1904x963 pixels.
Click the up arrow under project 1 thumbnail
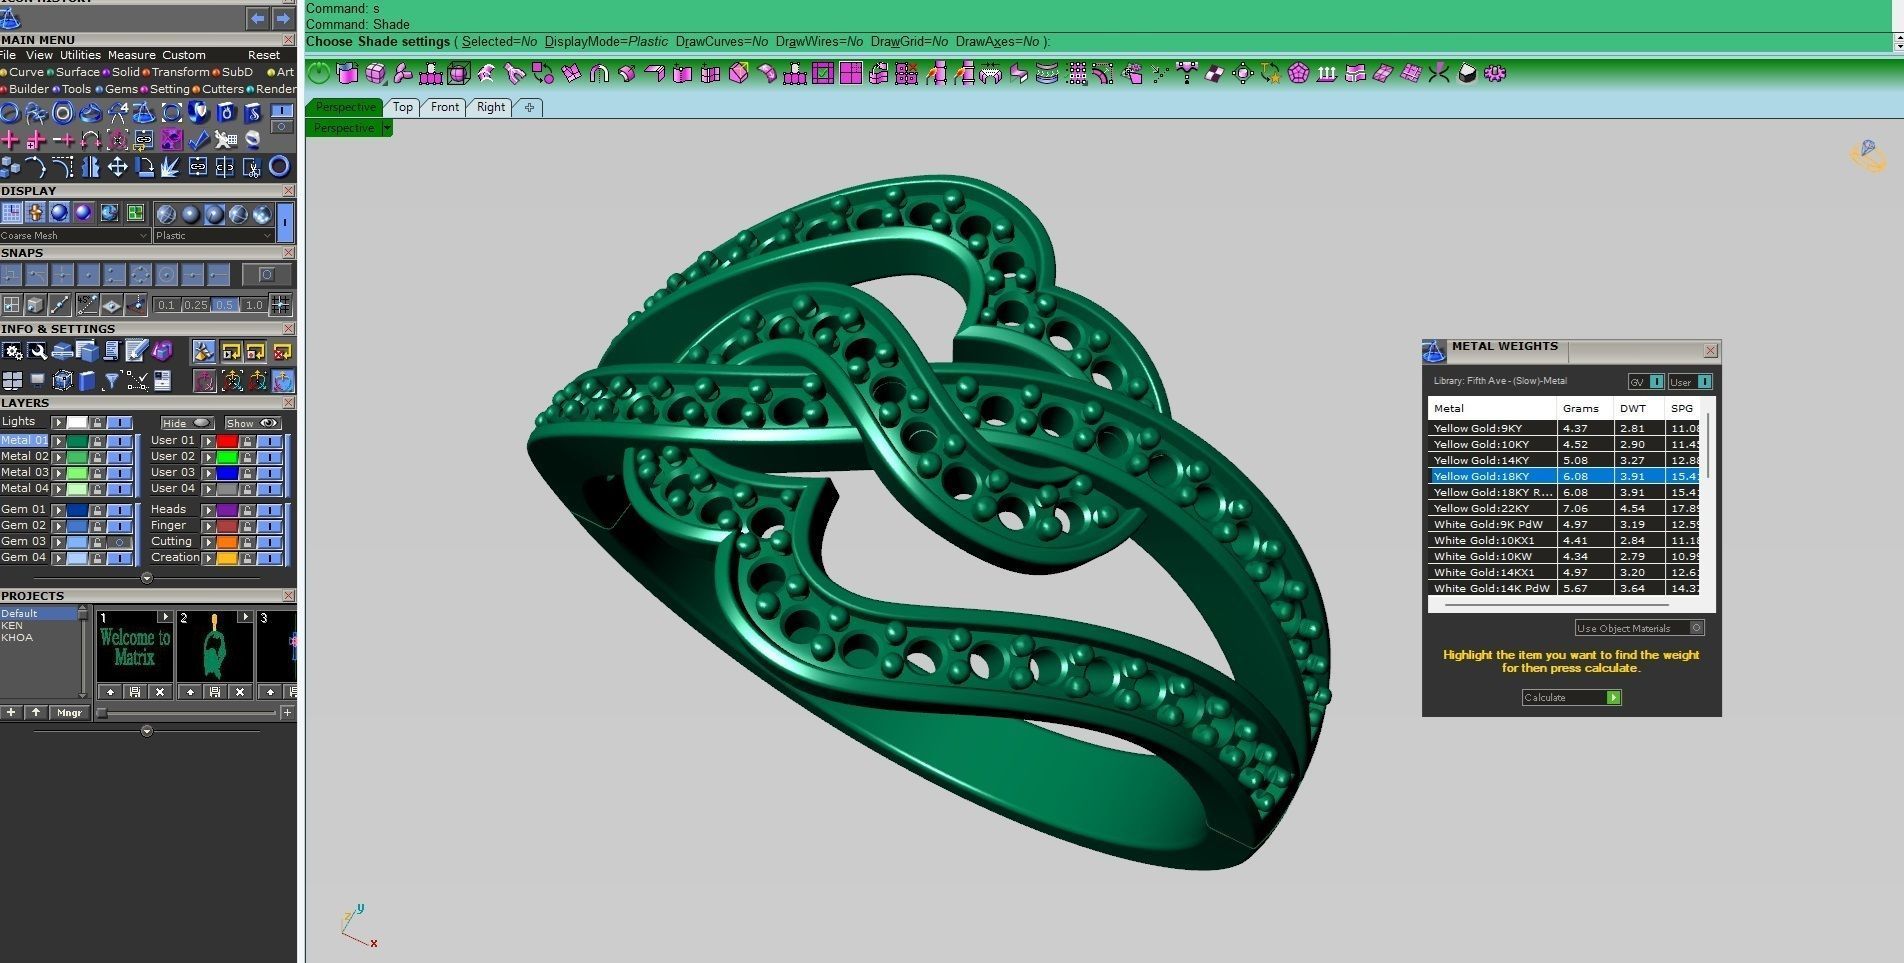[110, 692]
